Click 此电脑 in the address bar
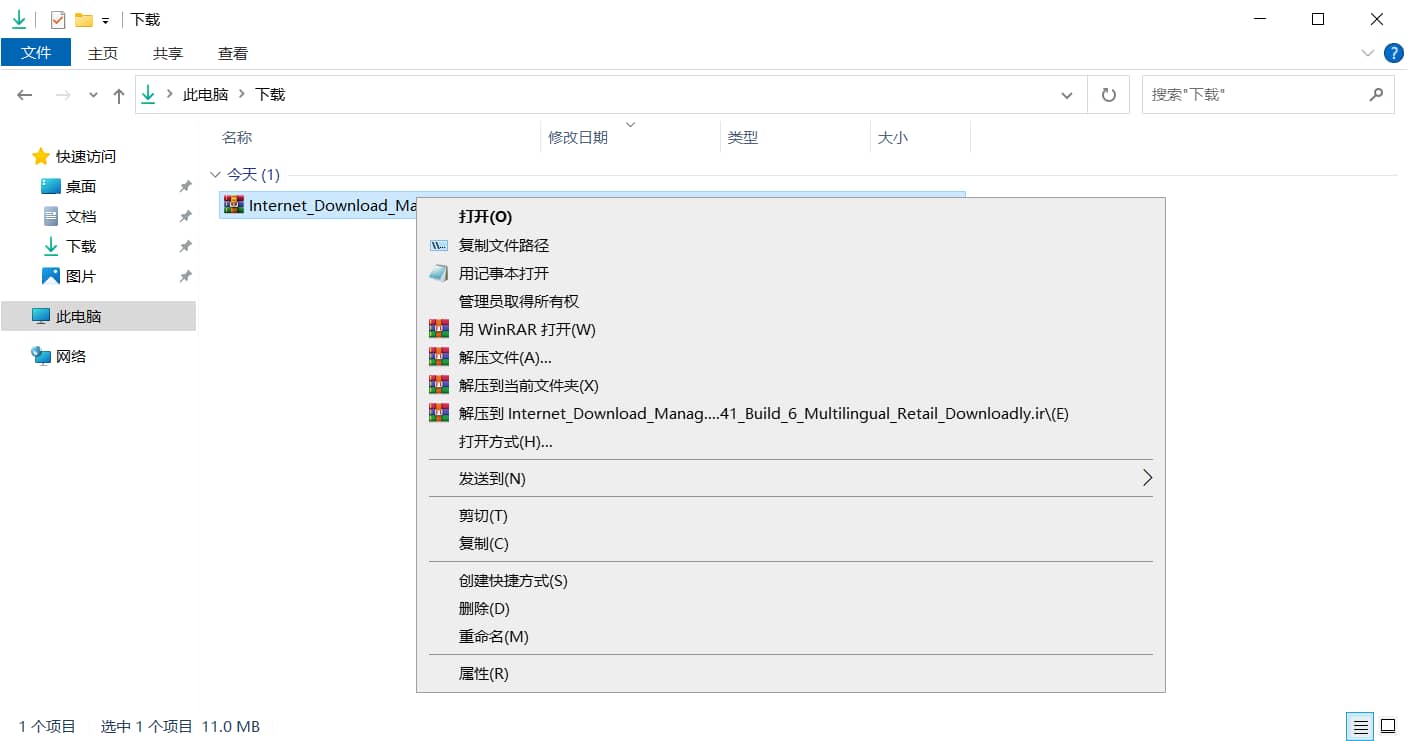Viewport: 1408px width, 741px height. [205, 94]
